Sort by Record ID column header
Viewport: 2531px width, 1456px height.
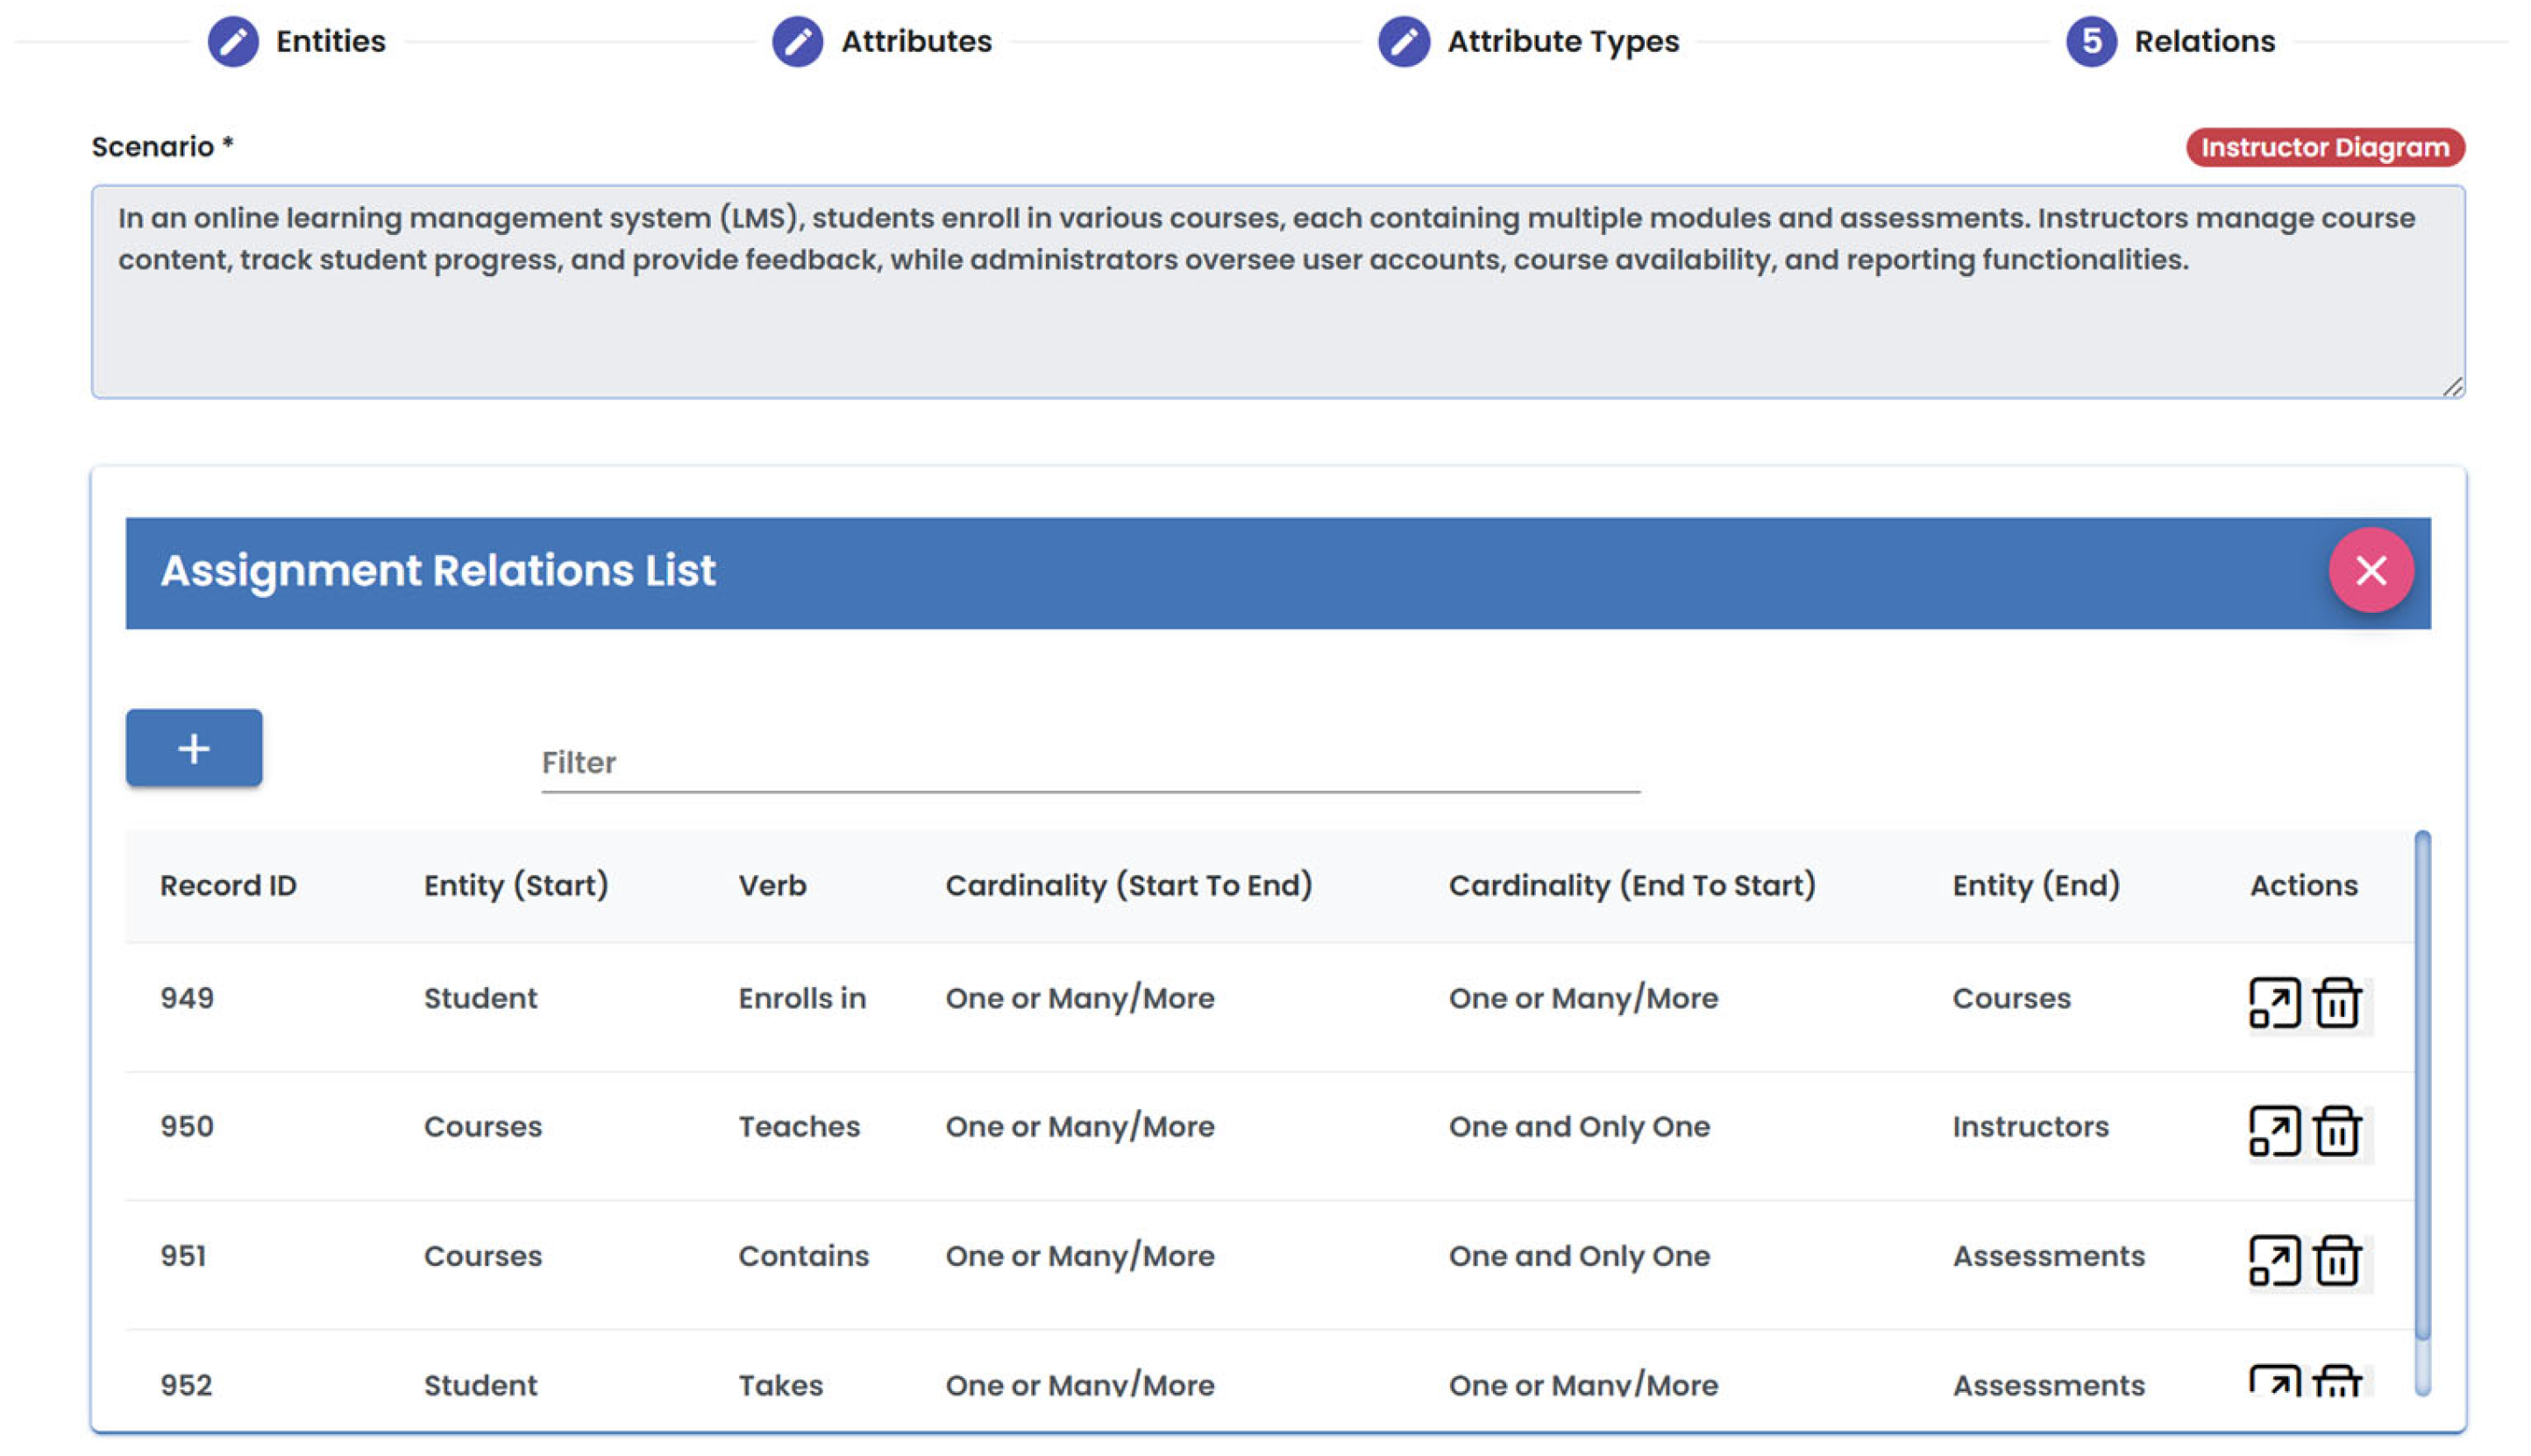(228, 886)
